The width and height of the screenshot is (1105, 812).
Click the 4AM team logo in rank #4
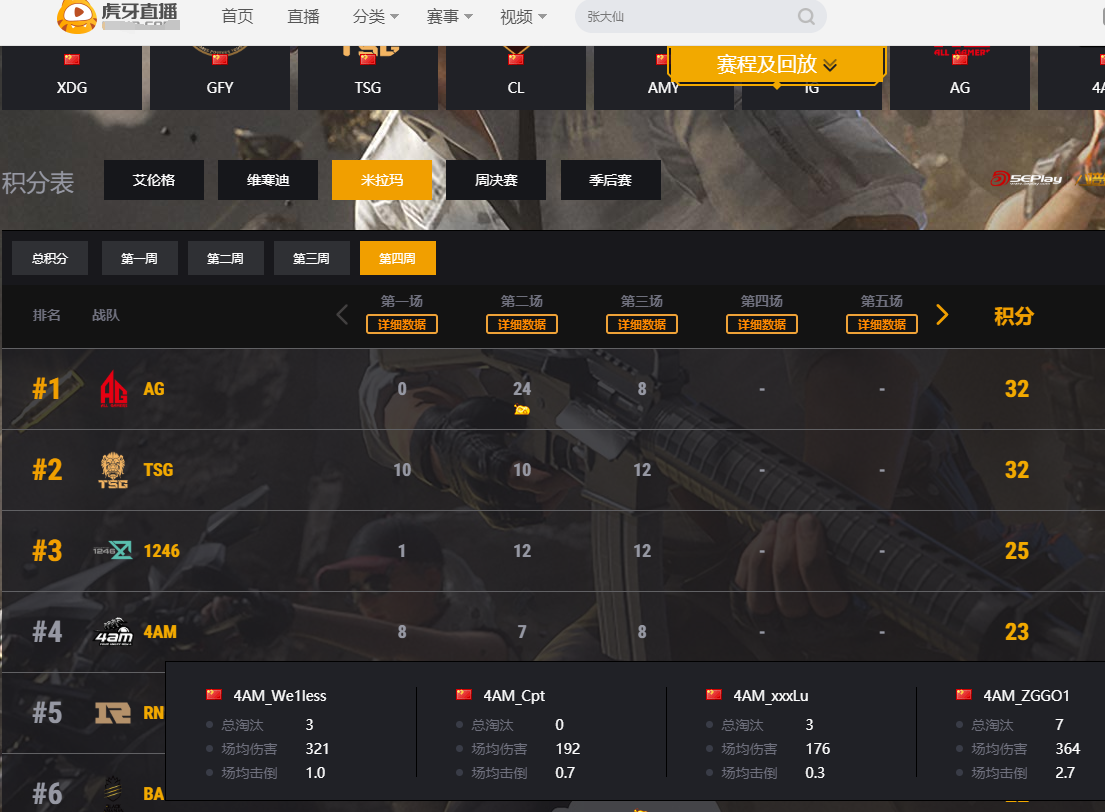[113, 632]
